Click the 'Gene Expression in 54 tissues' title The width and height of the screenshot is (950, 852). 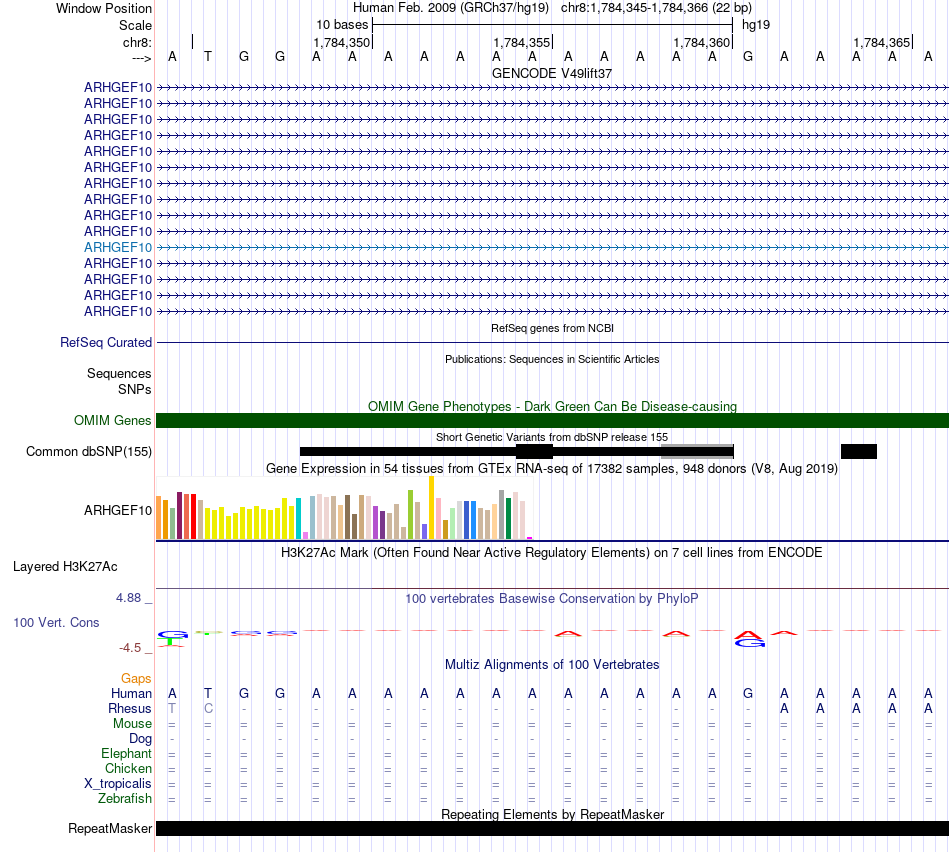click(x=552, y=468)
